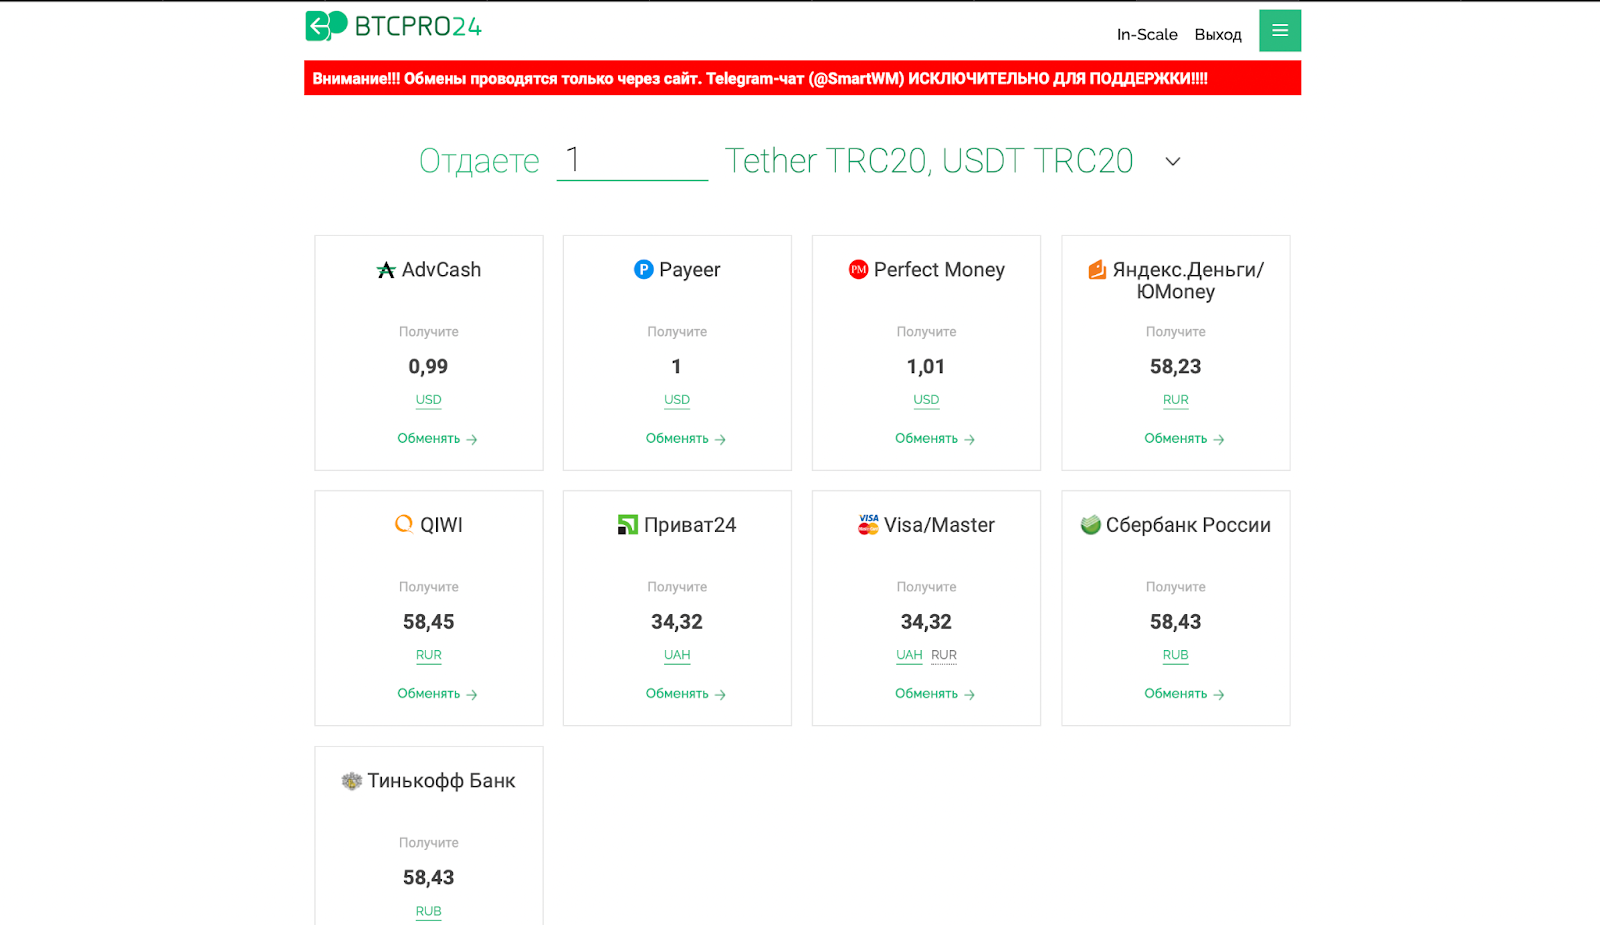Image resolution: width=1600 pixels, height=925 pixels.
Task: Click the Отдаете label
Action: click(479, 161)
